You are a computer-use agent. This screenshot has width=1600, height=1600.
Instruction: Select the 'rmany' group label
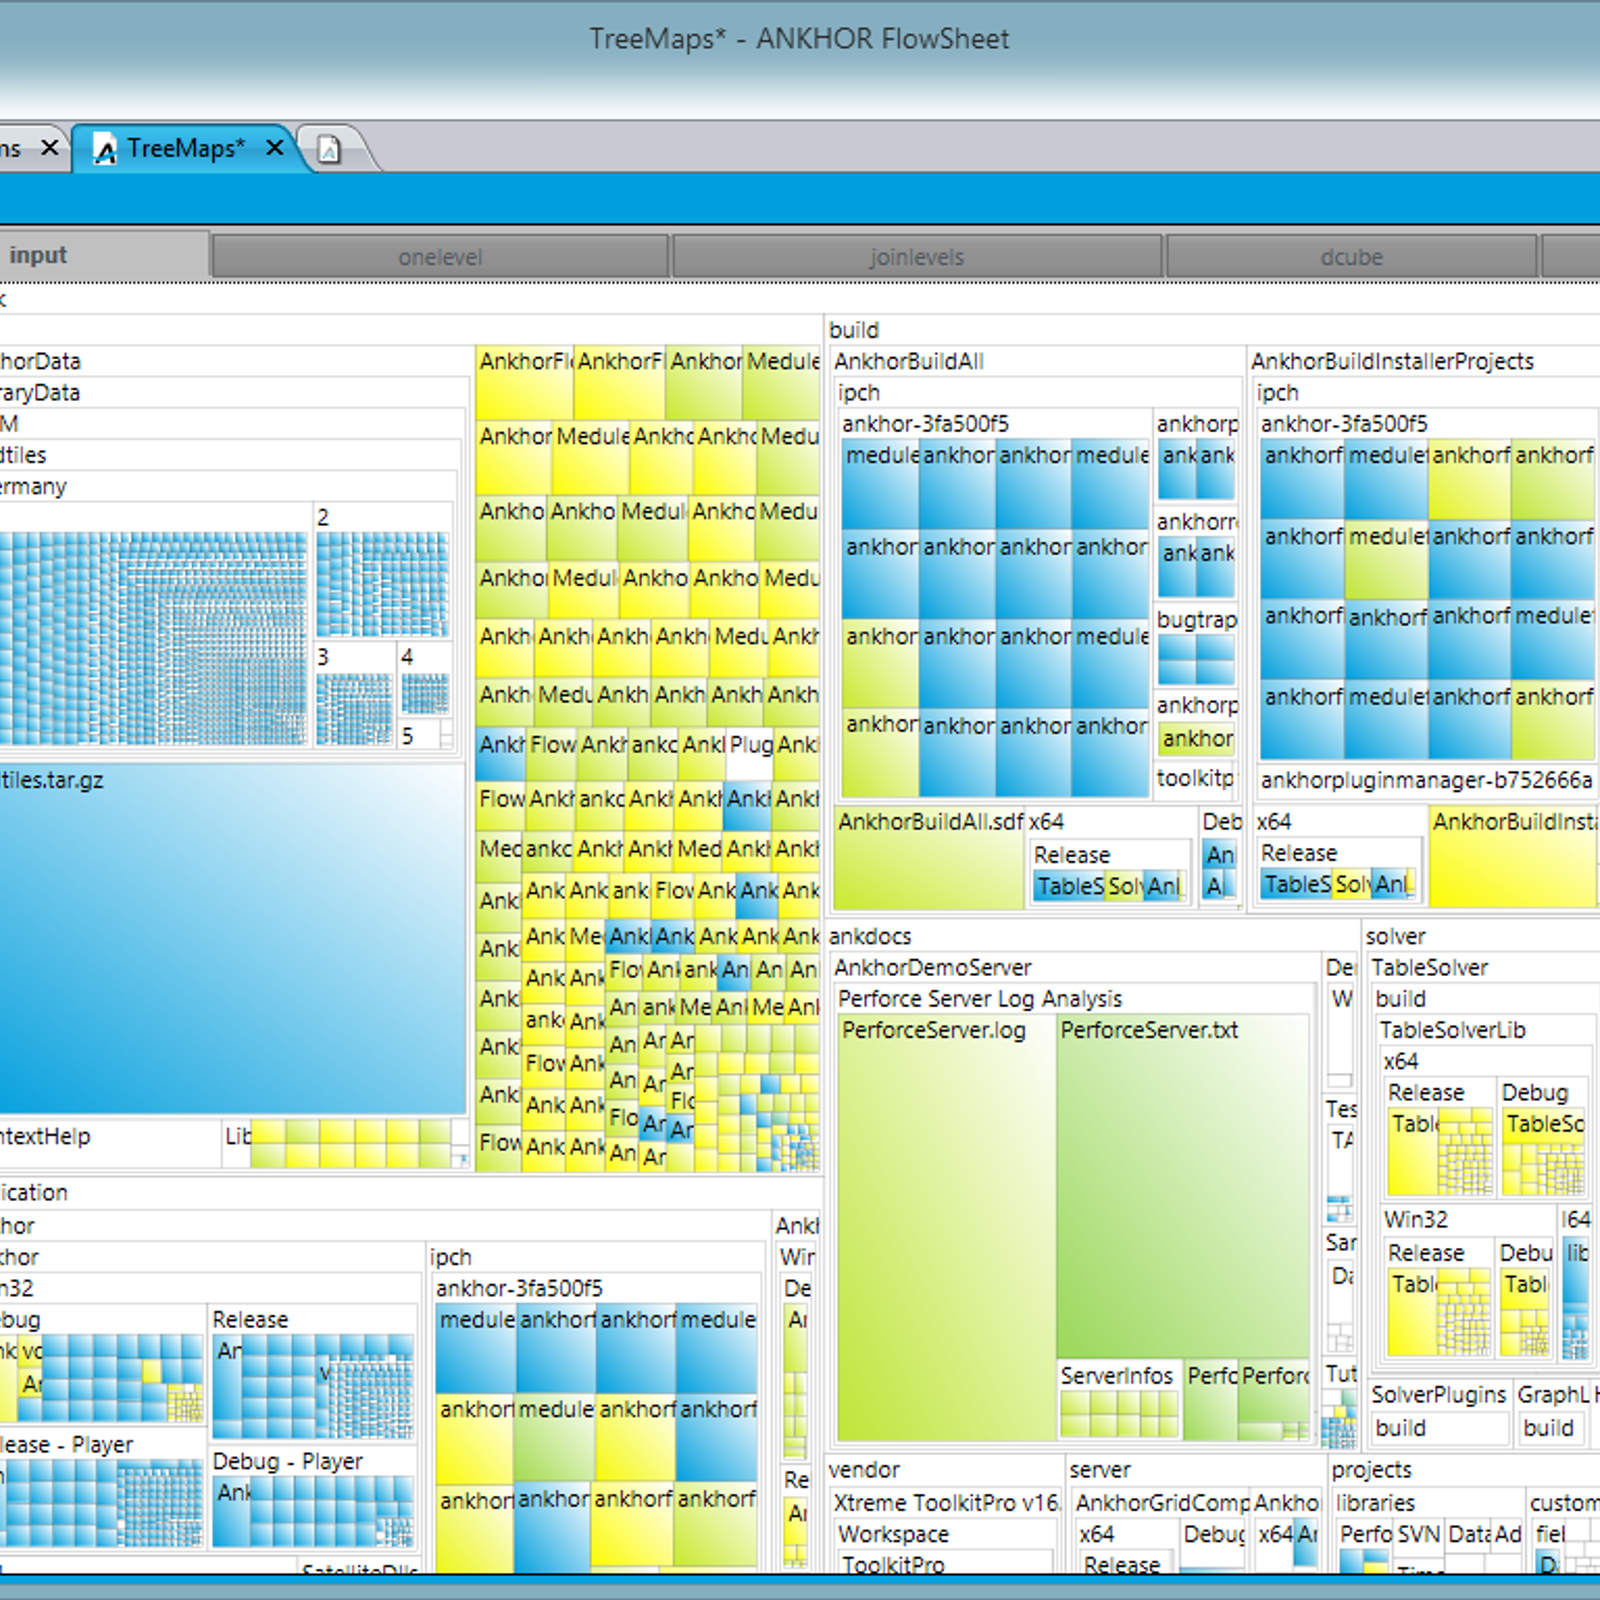pos(33,487)
